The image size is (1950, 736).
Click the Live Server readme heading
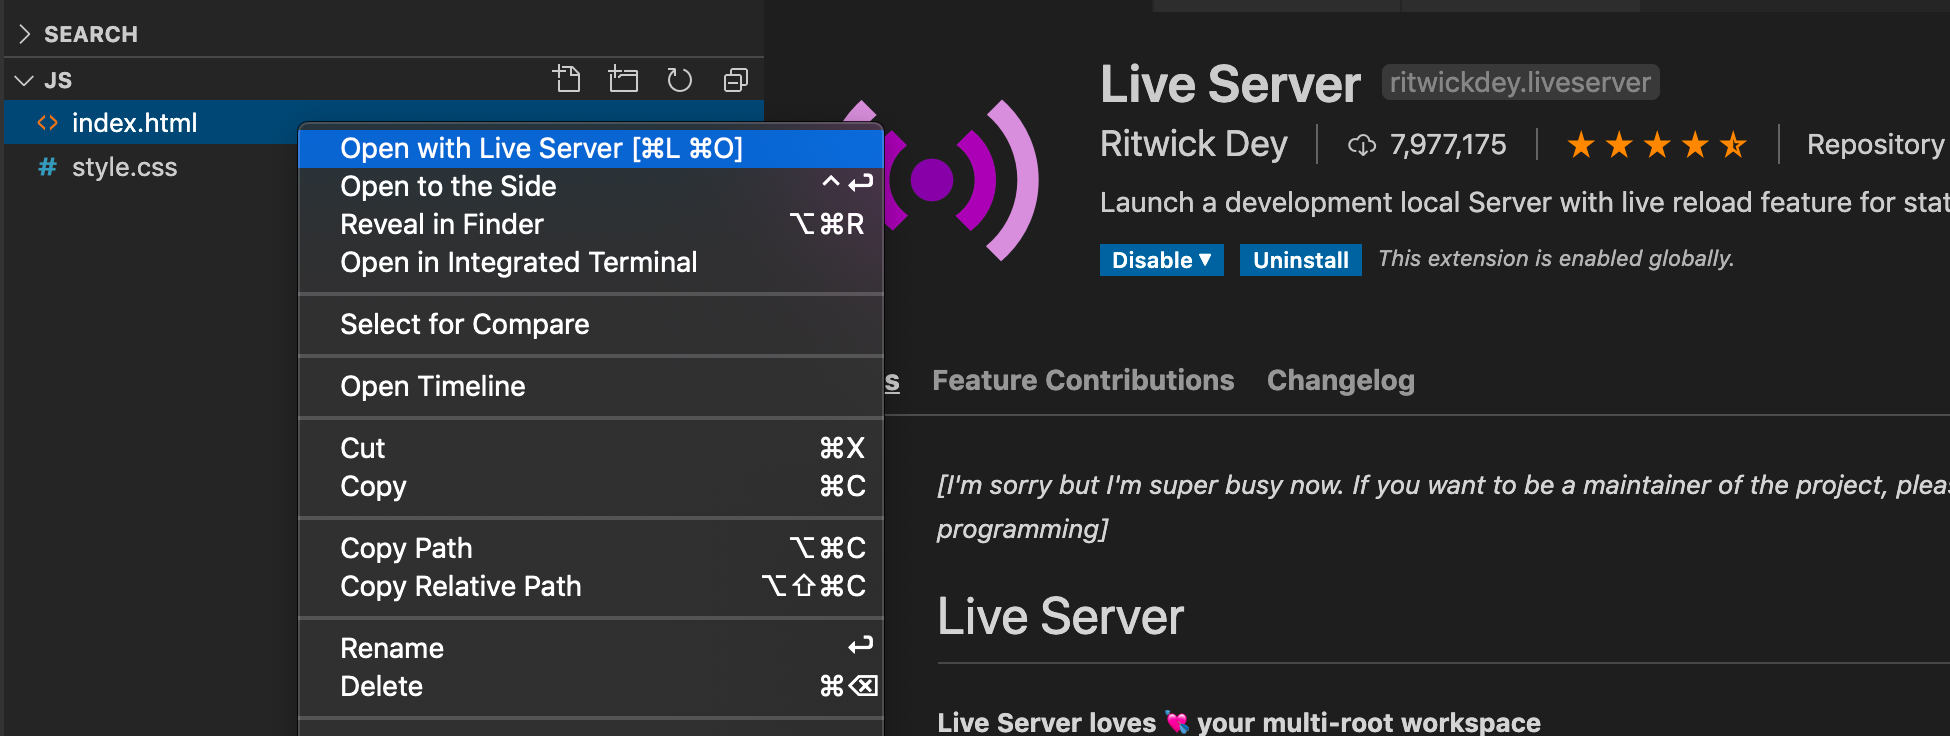tap(1060, 616)
